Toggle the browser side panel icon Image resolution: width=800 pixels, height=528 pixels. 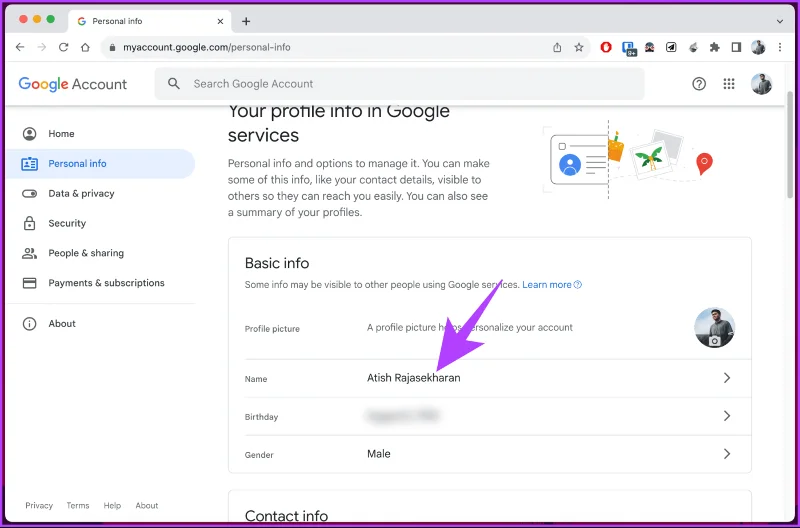[736, 47]
